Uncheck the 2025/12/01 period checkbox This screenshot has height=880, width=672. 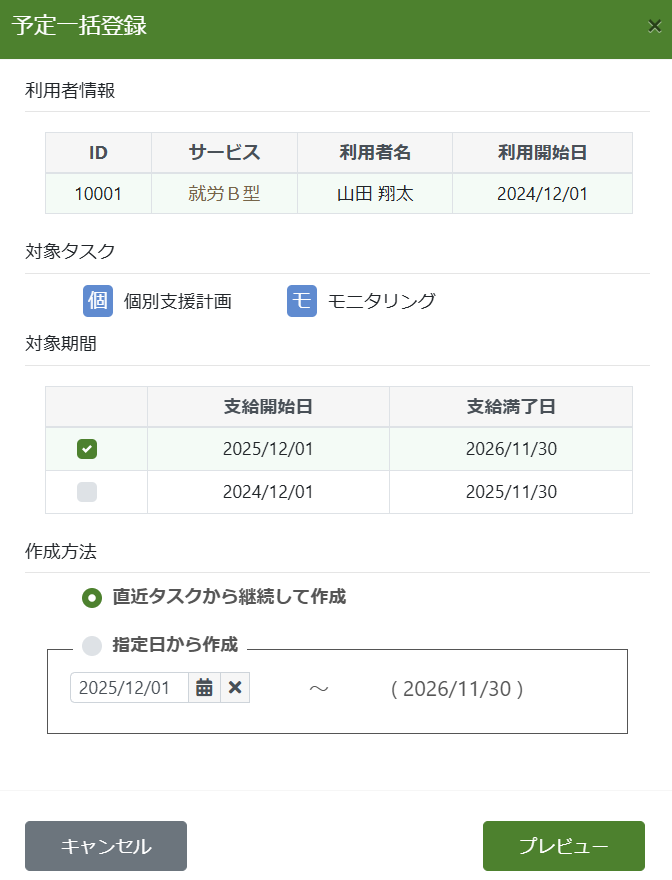click(87, 449)
